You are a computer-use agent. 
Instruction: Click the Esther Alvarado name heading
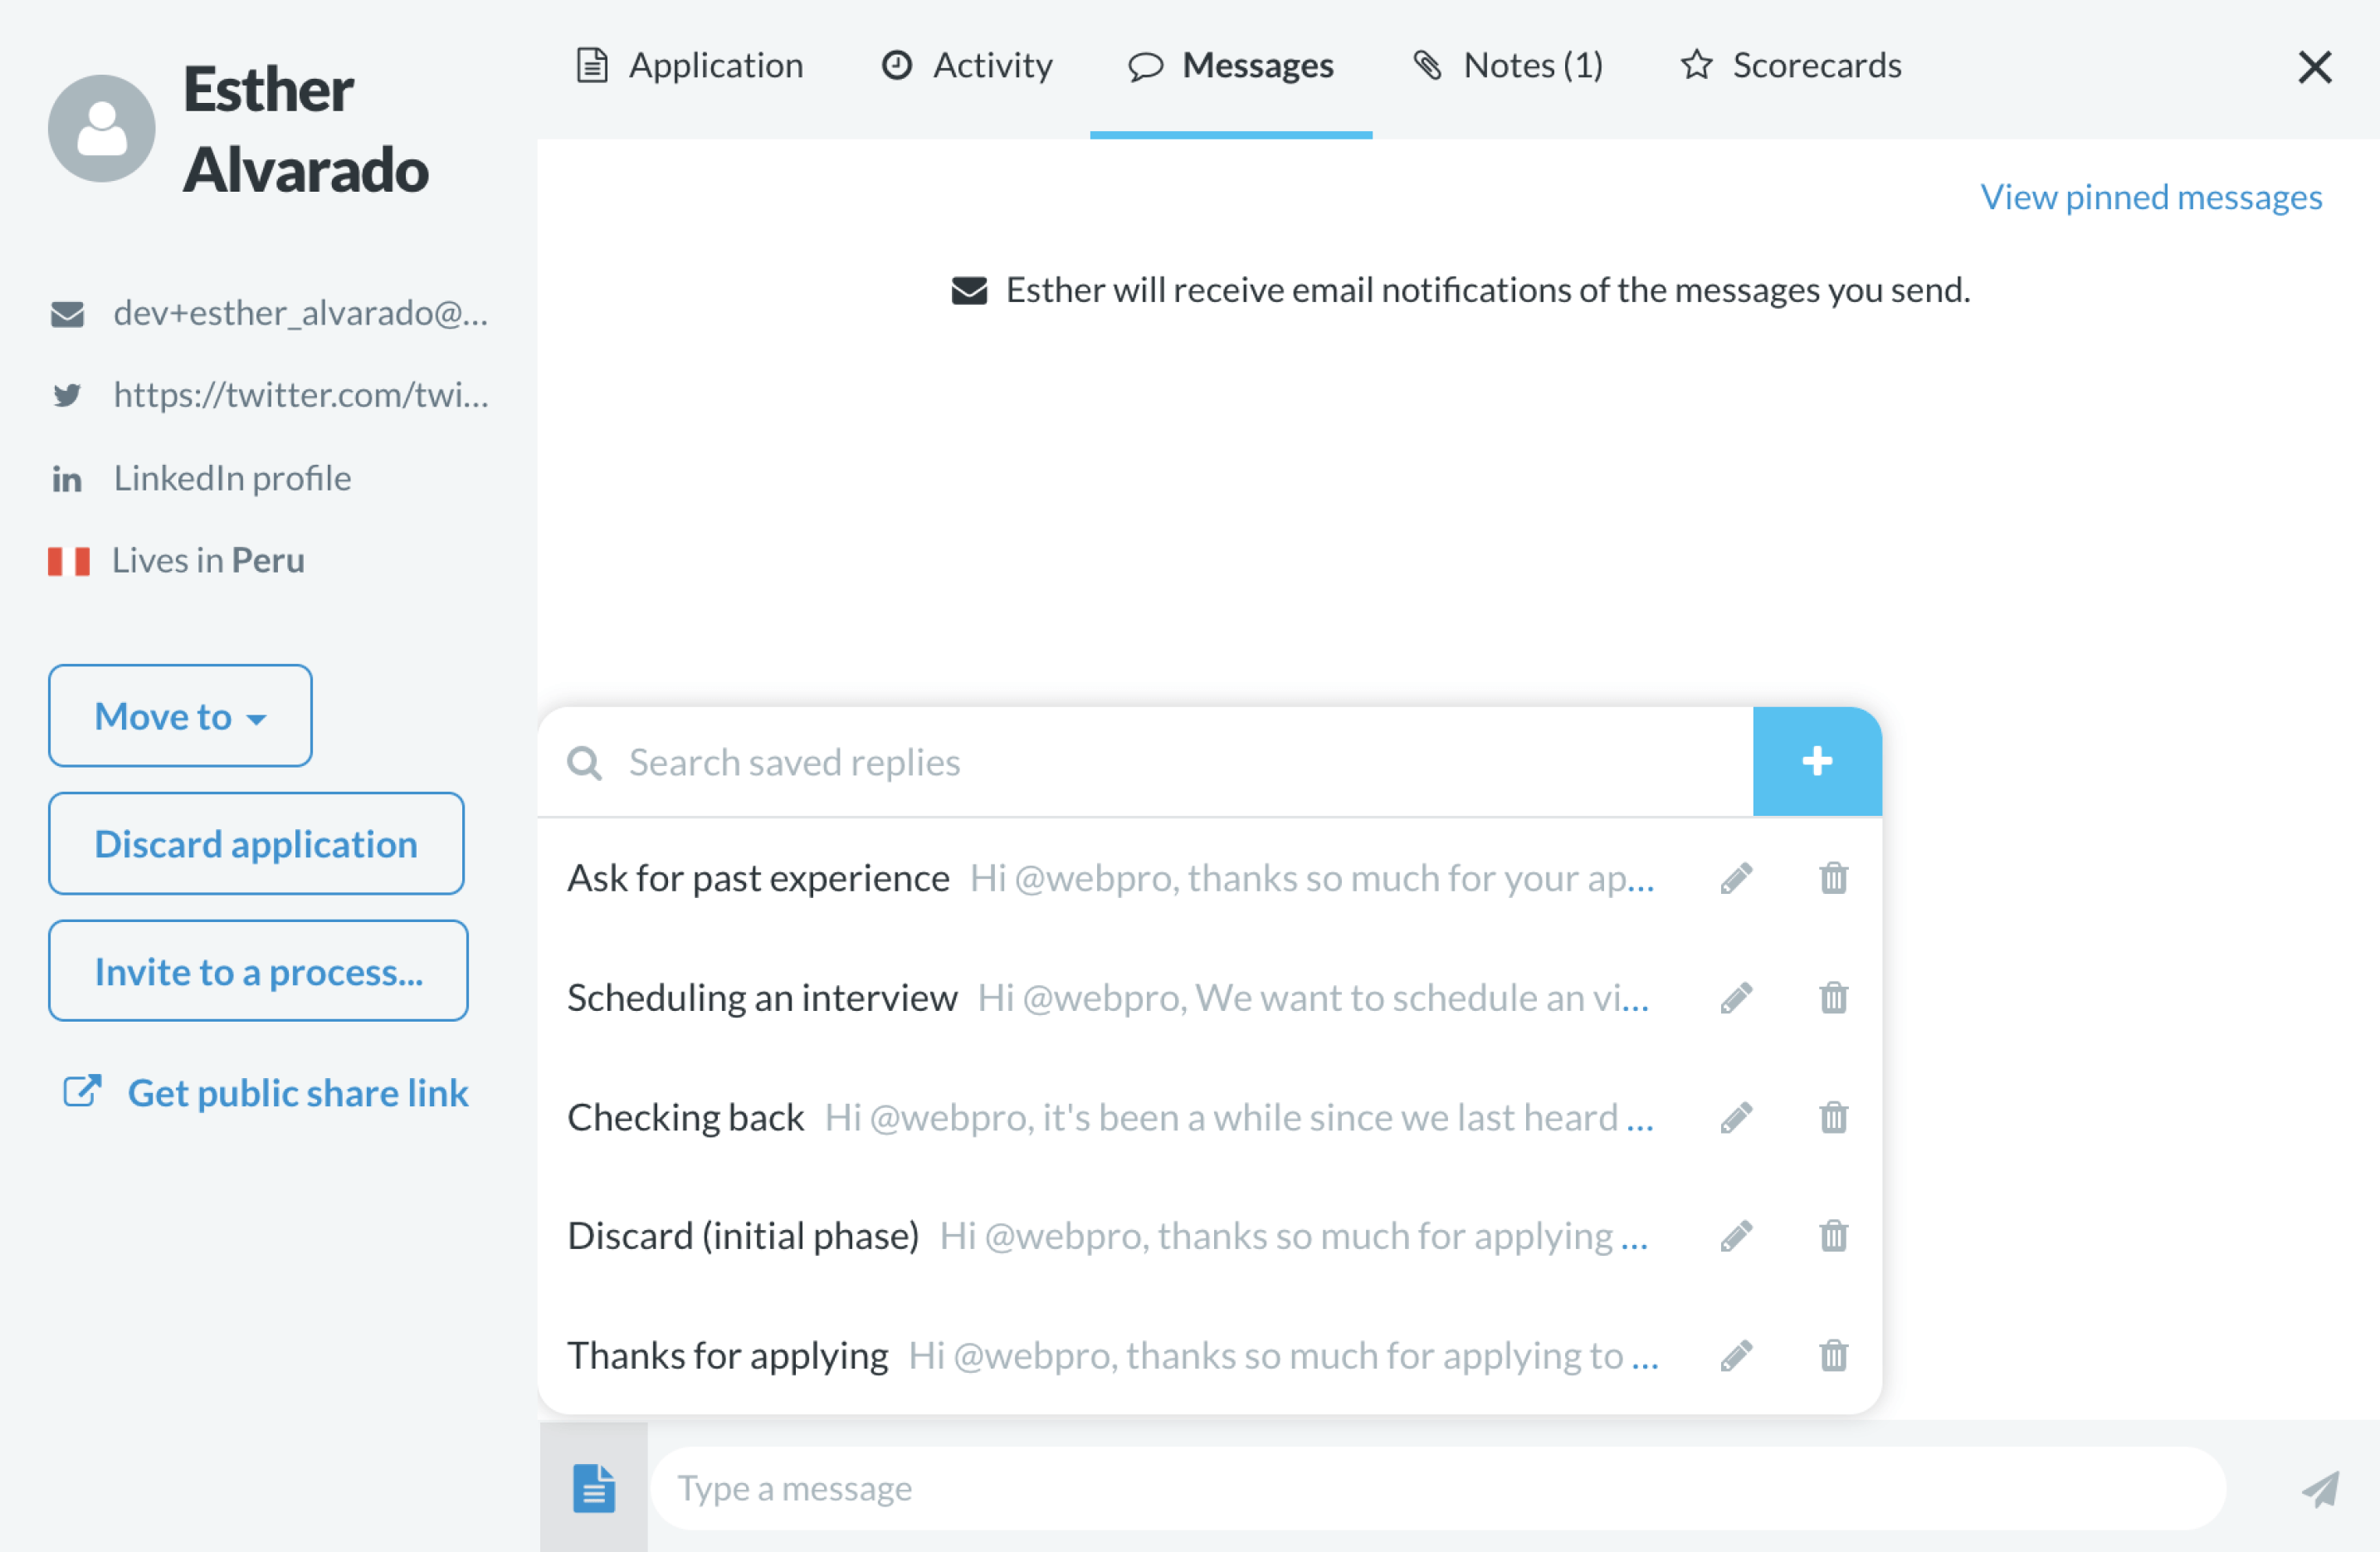point(306,129)
